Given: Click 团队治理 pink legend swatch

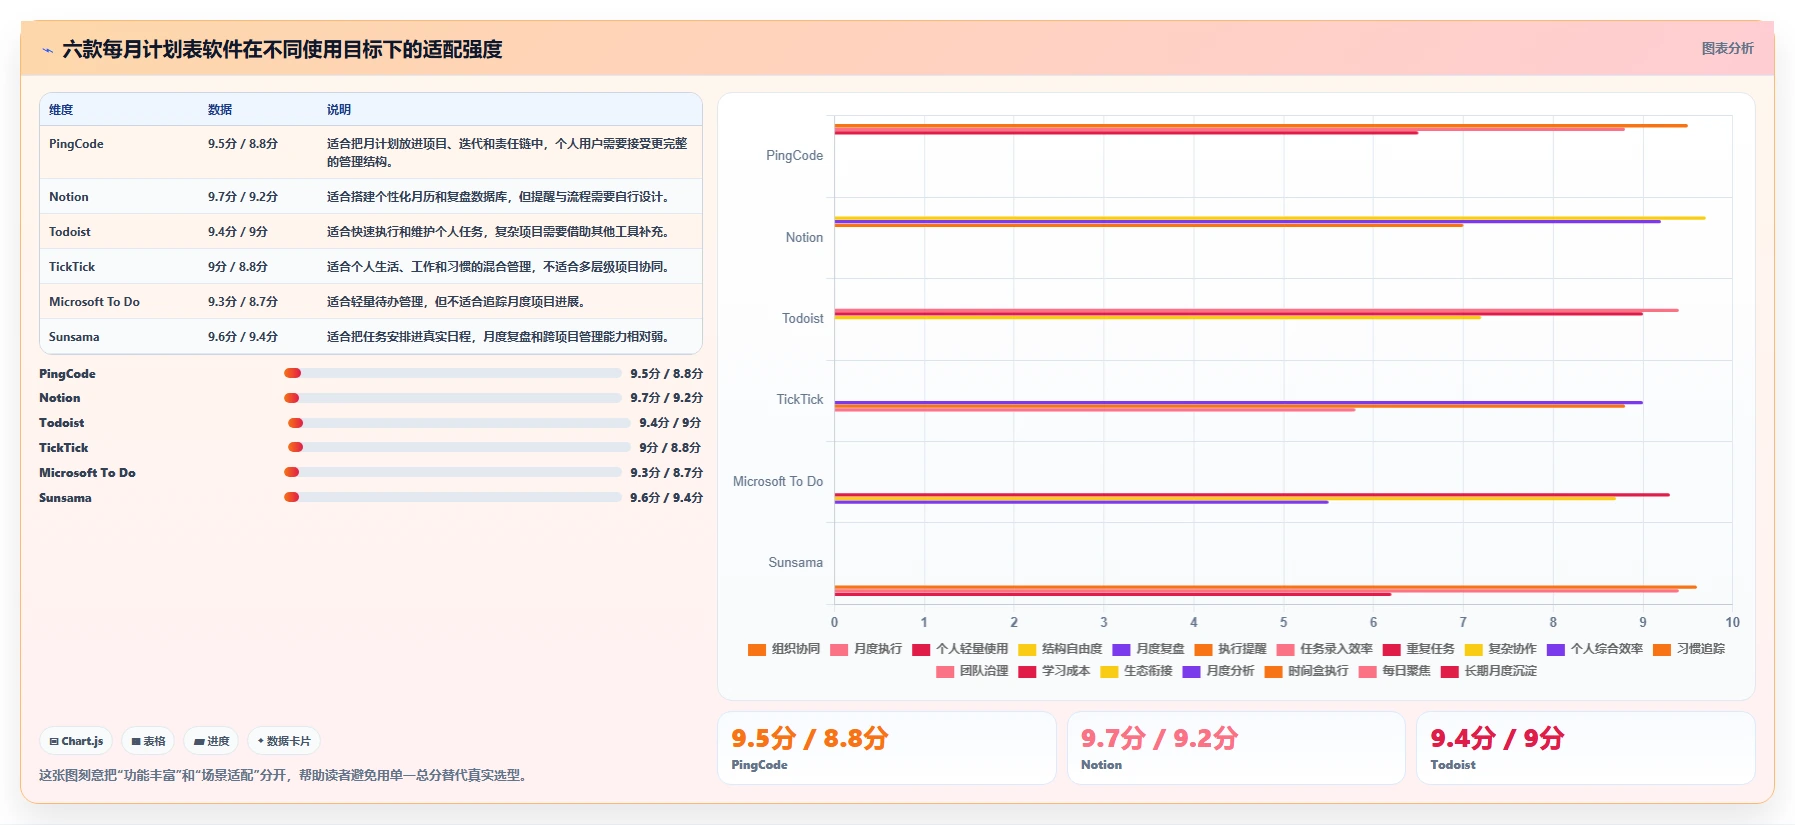Looking at the screenshot, I should [x=944, y=671].
